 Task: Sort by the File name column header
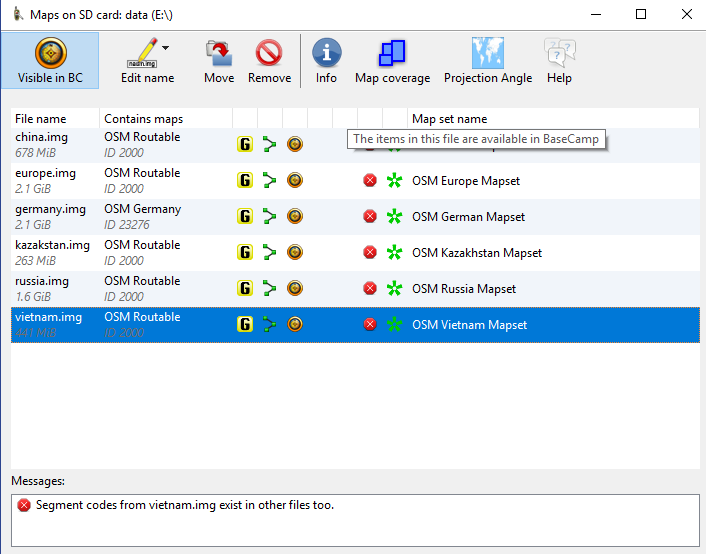coord(55,119)
